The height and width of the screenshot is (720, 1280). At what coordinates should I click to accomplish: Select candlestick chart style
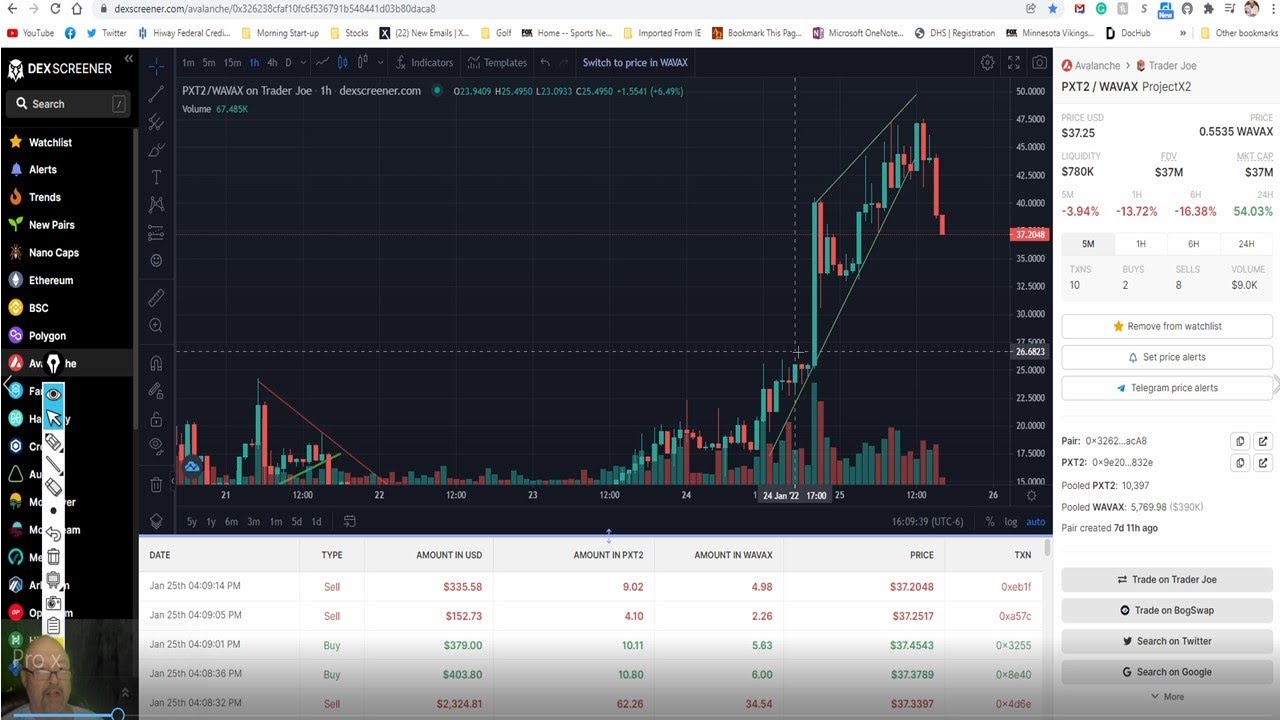coord(342,62)
